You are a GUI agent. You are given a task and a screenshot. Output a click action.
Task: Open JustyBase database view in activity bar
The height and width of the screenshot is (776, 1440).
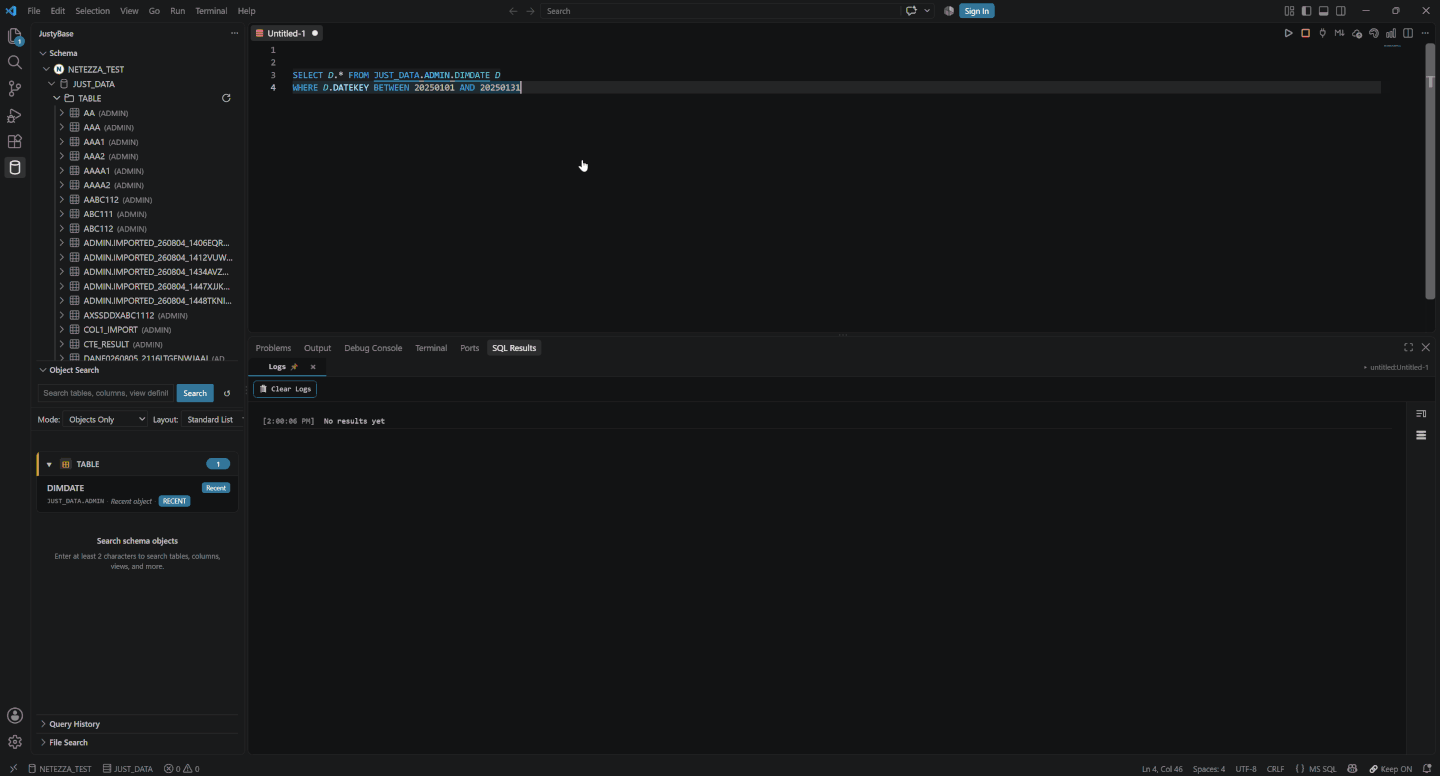(15, 167)
